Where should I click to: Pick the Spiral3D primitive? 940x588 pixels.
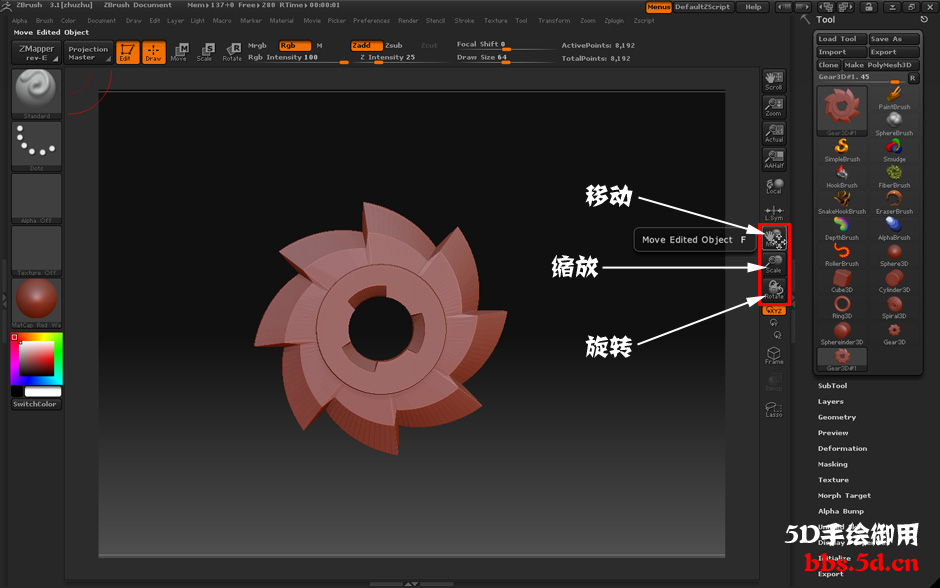(894, 307)
